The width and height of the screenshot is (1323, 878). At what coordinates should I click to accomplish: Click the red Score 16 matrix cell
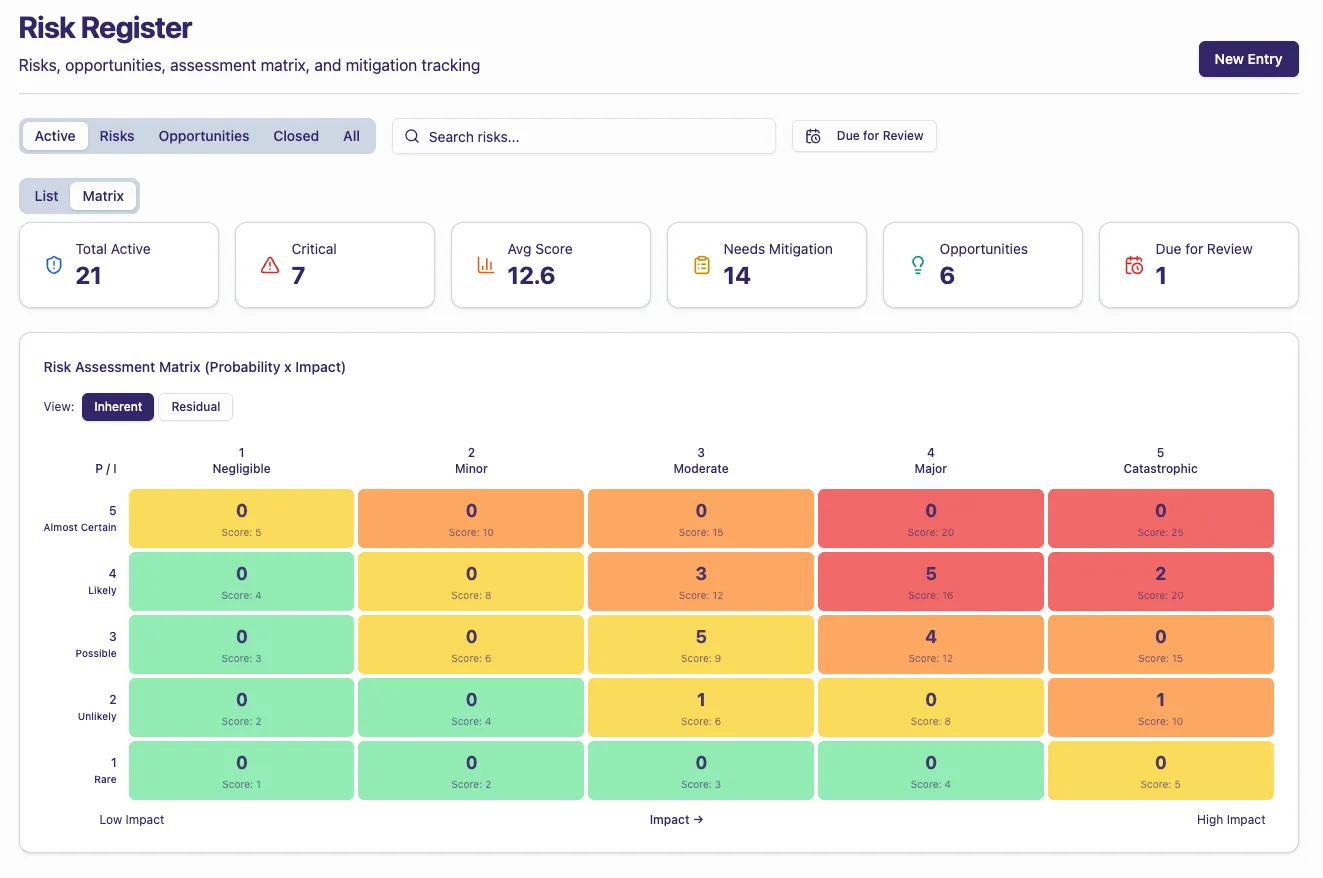(x=930, y=581)
